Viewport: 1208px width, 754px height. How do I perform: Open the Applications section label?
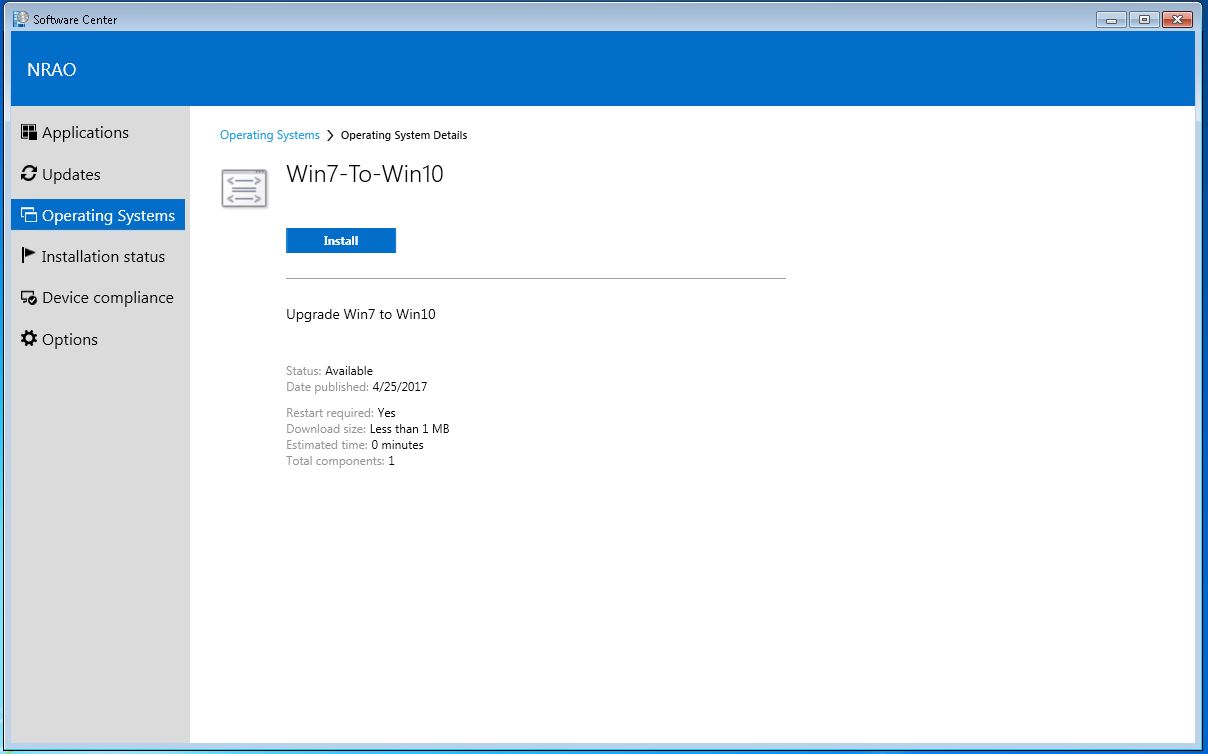click(x=85, y=133)
